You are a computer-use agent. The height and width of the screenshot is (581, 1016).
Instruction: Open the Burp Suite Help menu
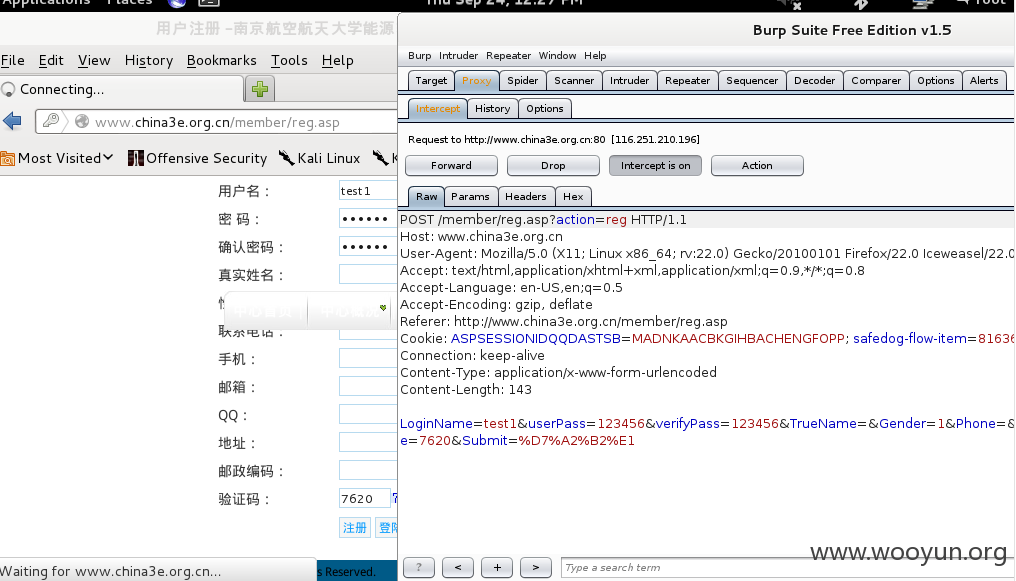[595, 56]
